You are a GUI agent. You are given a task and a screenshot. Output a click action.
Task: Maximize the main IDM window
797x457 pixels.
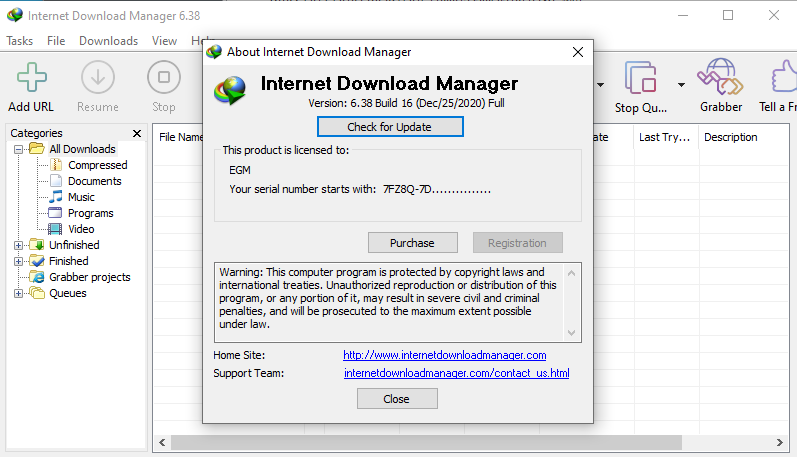pos(728,15)
